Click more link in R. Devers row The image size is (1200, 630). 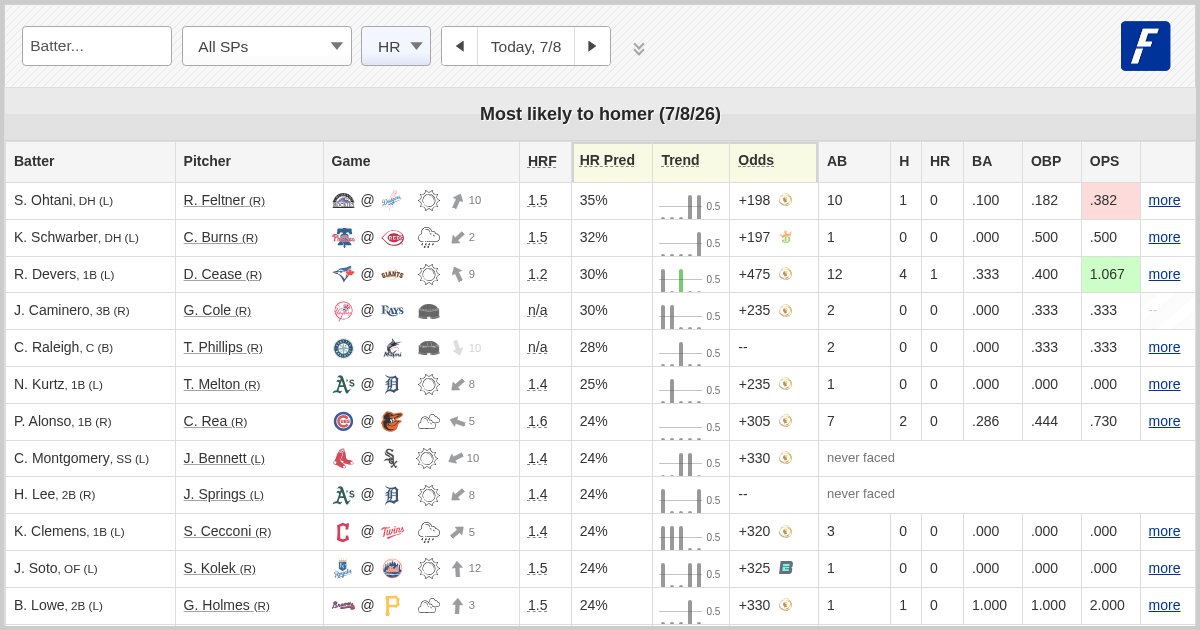[x=1164, y=274]
